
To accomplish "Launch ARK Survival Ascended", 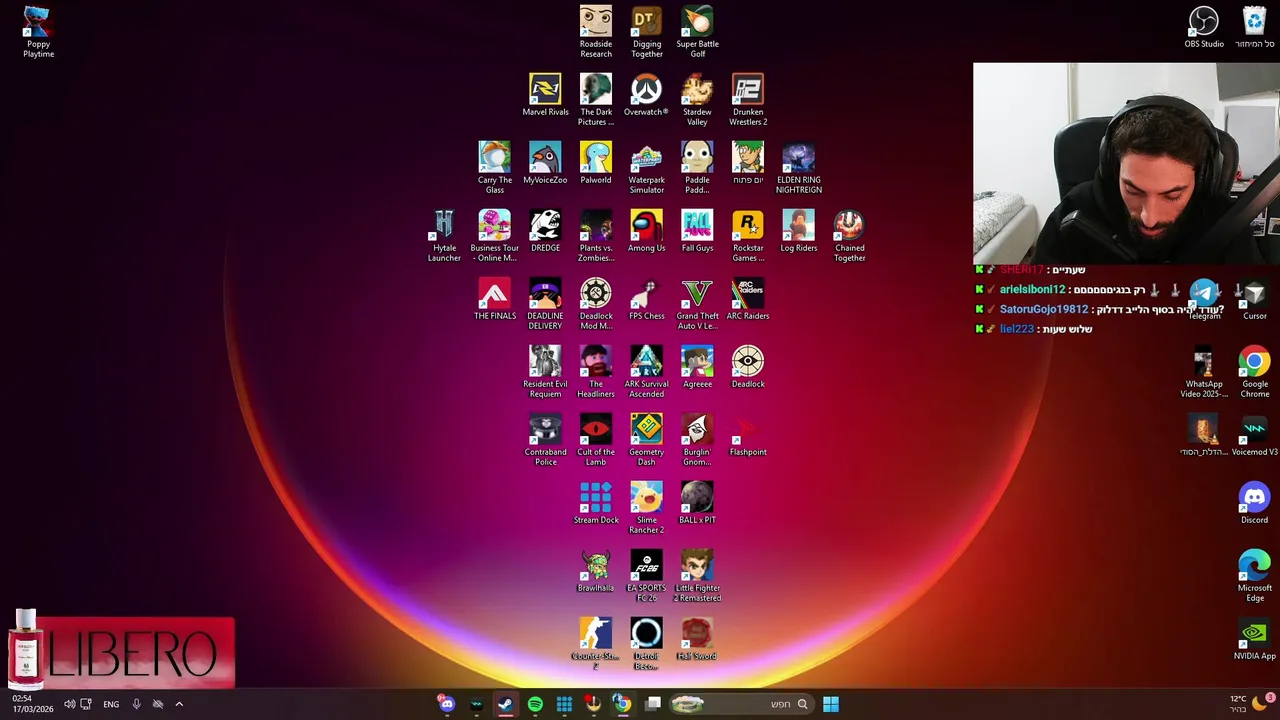I will click(647, 372).
